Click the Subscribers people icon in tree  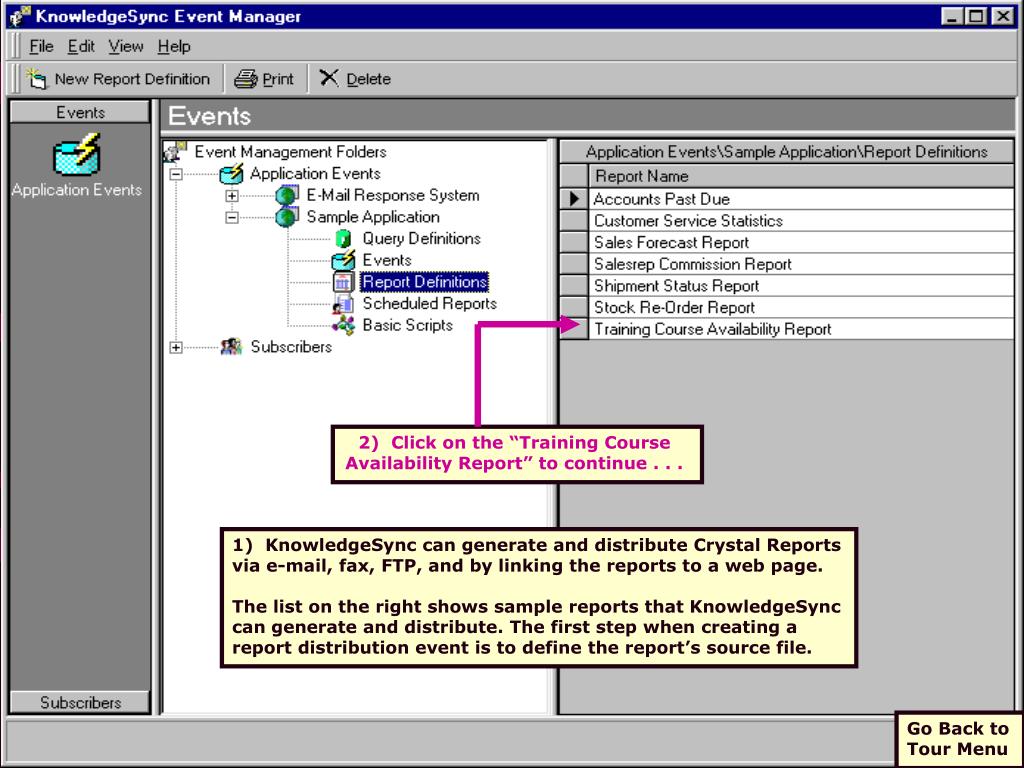click(x=231, y=347)
